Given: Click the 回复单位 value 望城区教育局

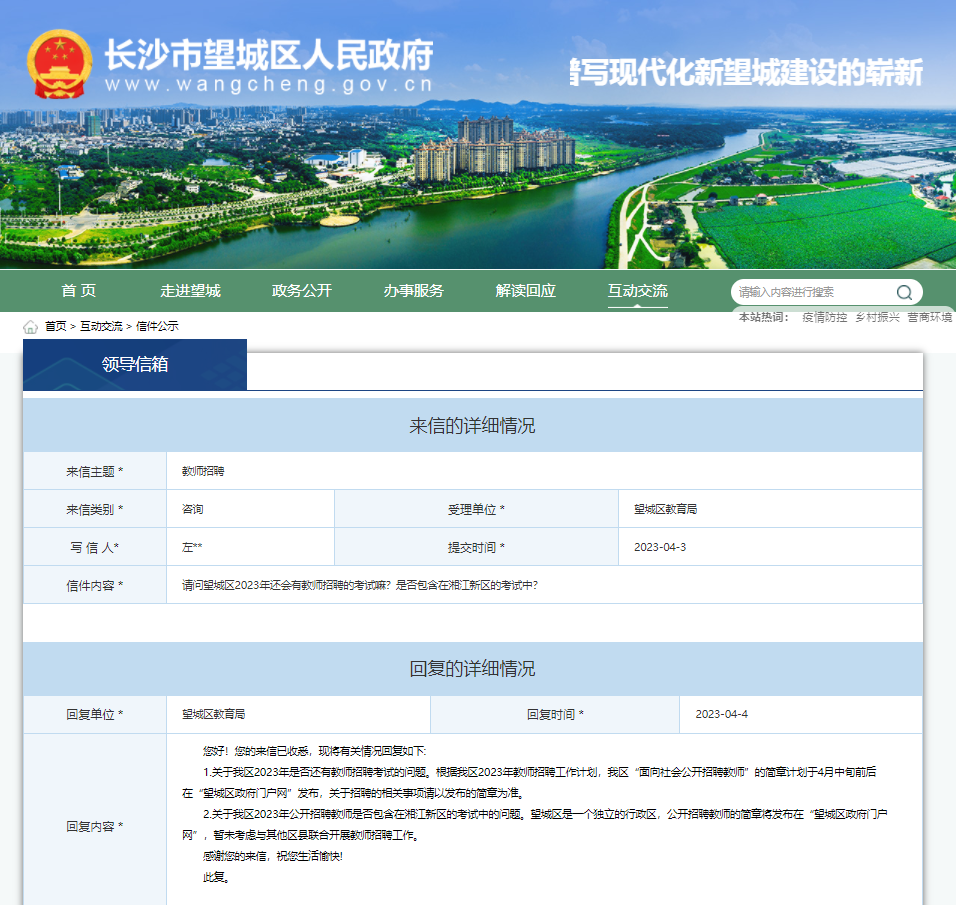Looking at the screenshot, I should pos(213,714).
